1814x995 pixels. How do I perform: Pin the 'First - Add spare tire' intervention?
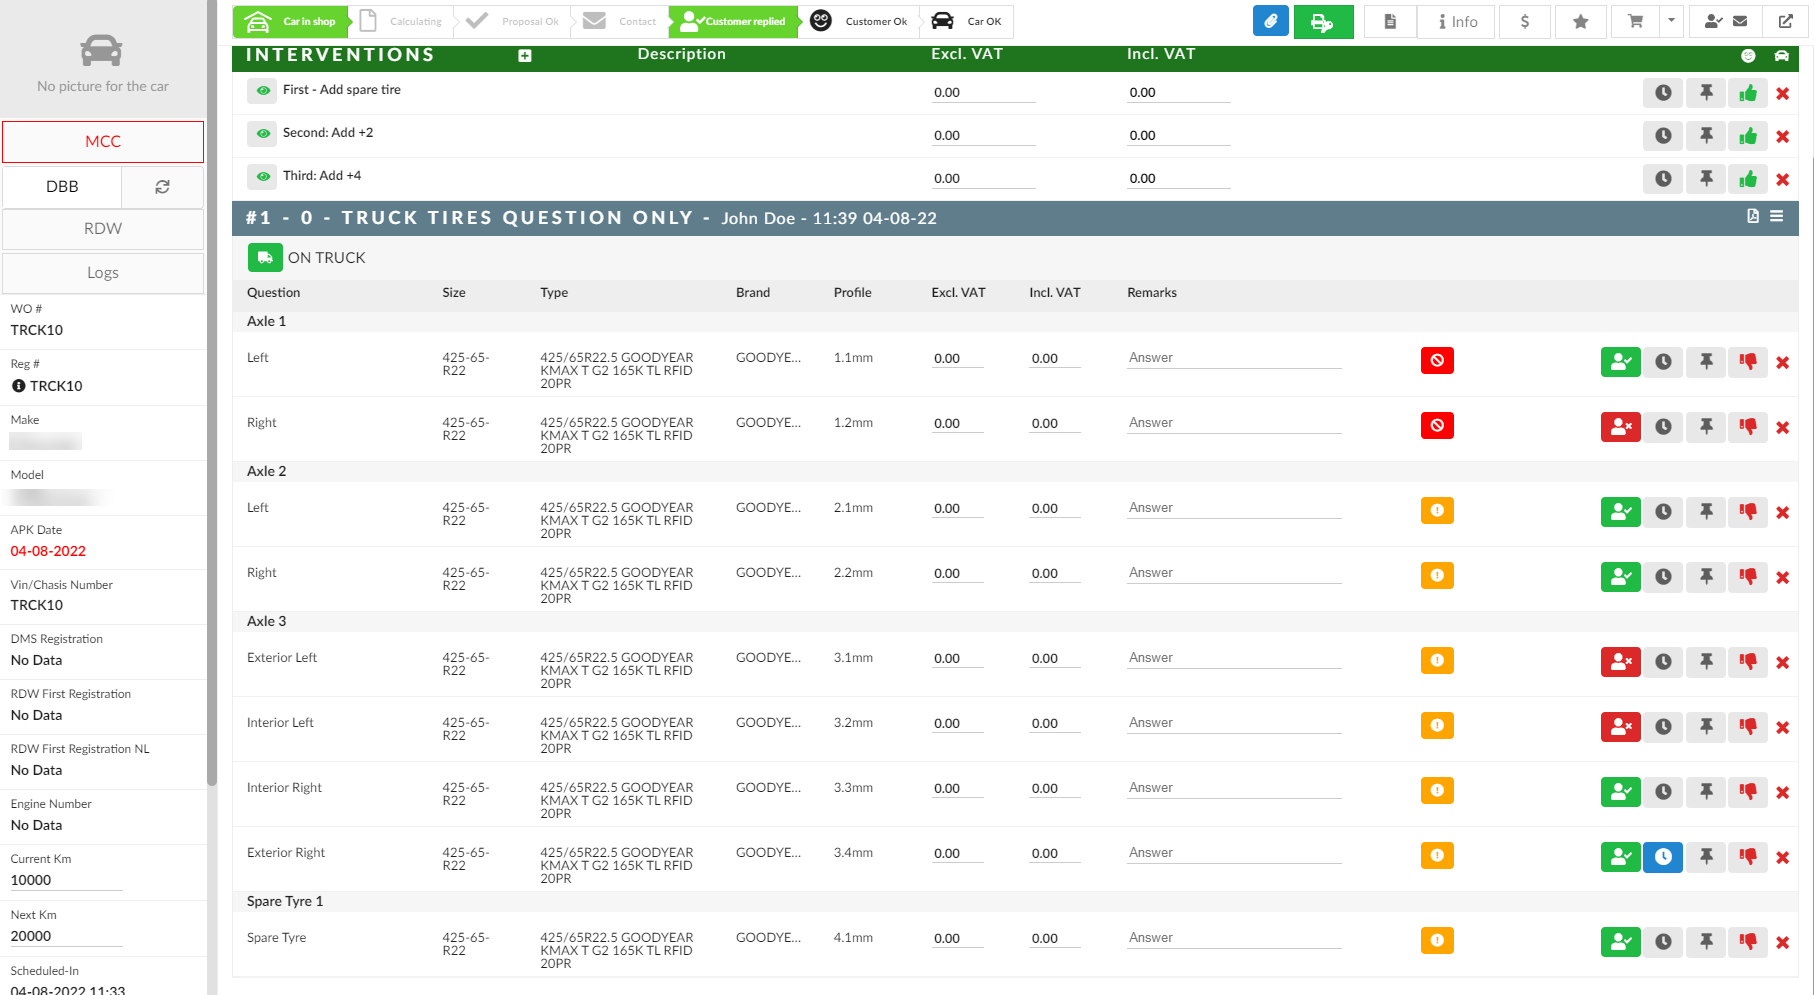pos(1706,93)
